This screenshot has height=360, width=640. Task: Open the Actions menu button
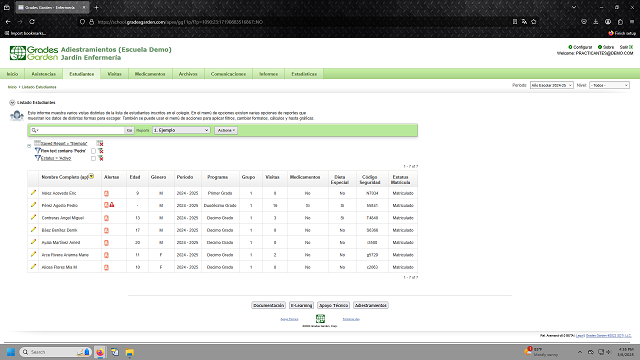[226, 130]
